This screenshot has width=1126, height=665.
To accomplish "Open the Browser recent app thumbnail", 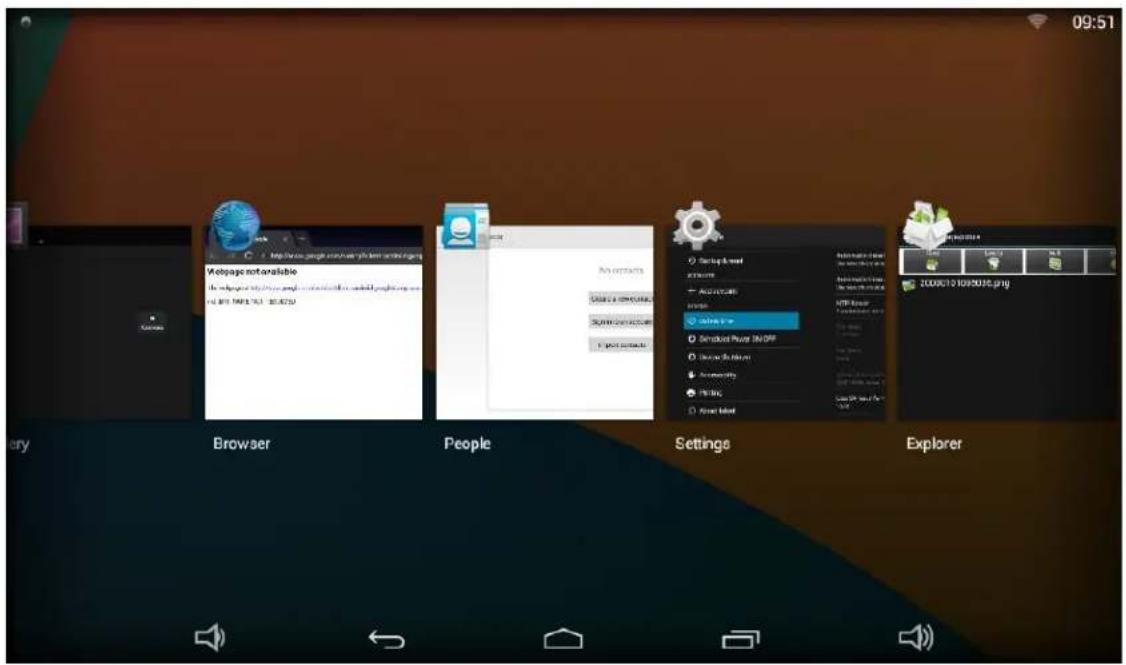I will (x=314, y=322).
